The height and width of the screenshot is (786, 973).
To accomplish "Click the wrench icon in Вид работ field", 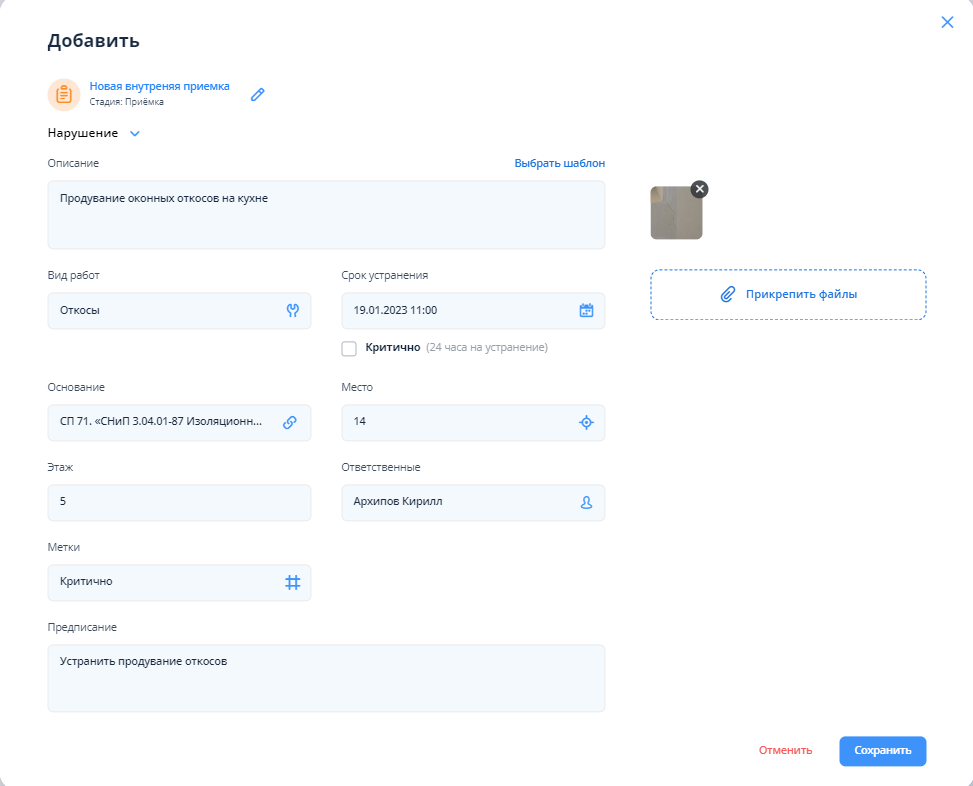I will click(293, 310).
